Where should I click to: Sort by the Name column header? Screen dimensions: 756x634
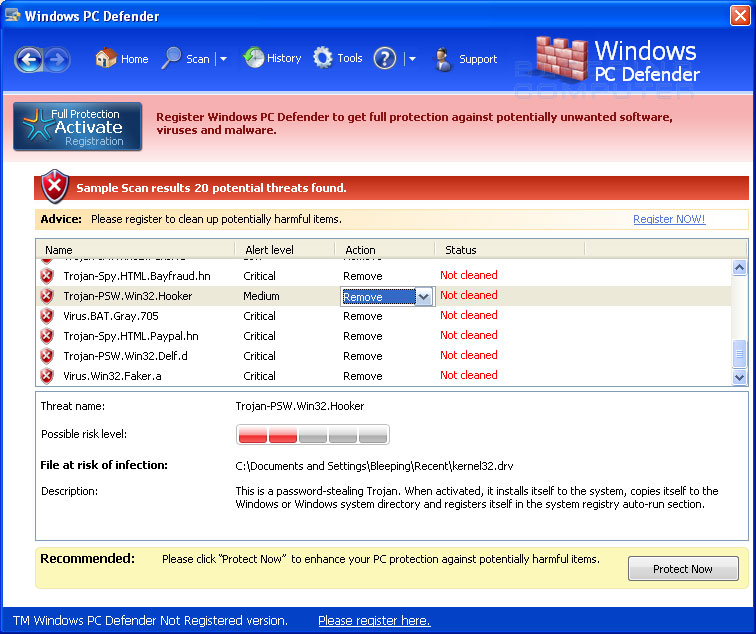point(135,250)
